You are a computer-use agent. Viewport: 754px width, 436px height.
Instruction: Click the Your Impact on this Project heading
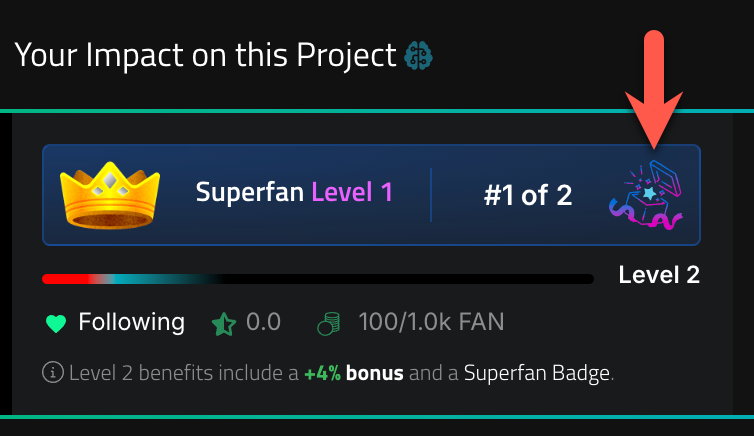pyautogui.click(x=205, y=55)
